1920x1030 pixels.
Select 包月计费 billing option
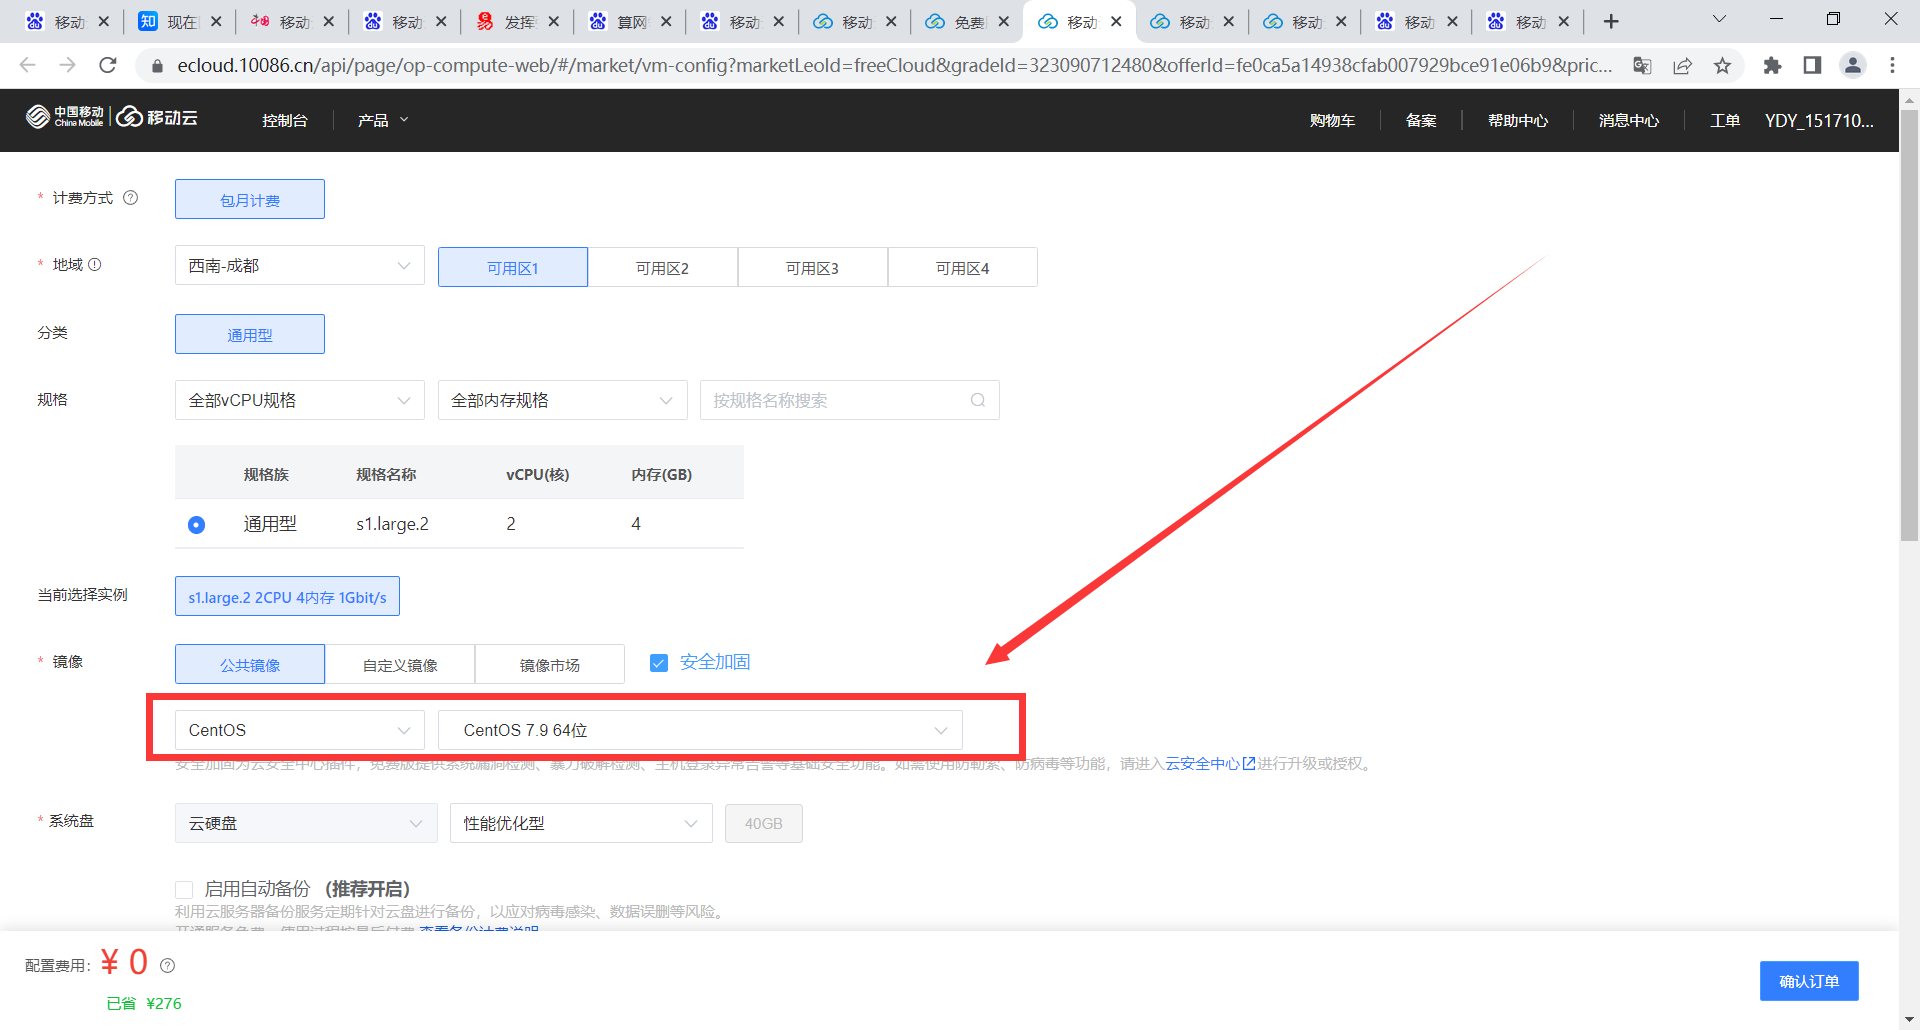coord(250,199)
